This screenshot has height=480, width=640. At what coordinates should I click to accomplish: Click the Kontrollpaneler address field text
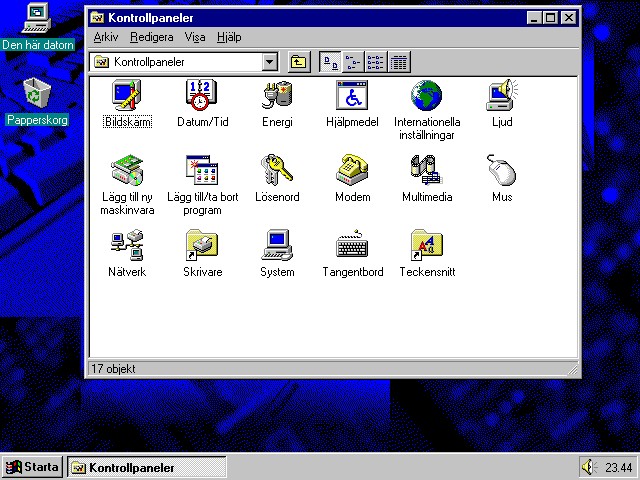coord(149,62)
